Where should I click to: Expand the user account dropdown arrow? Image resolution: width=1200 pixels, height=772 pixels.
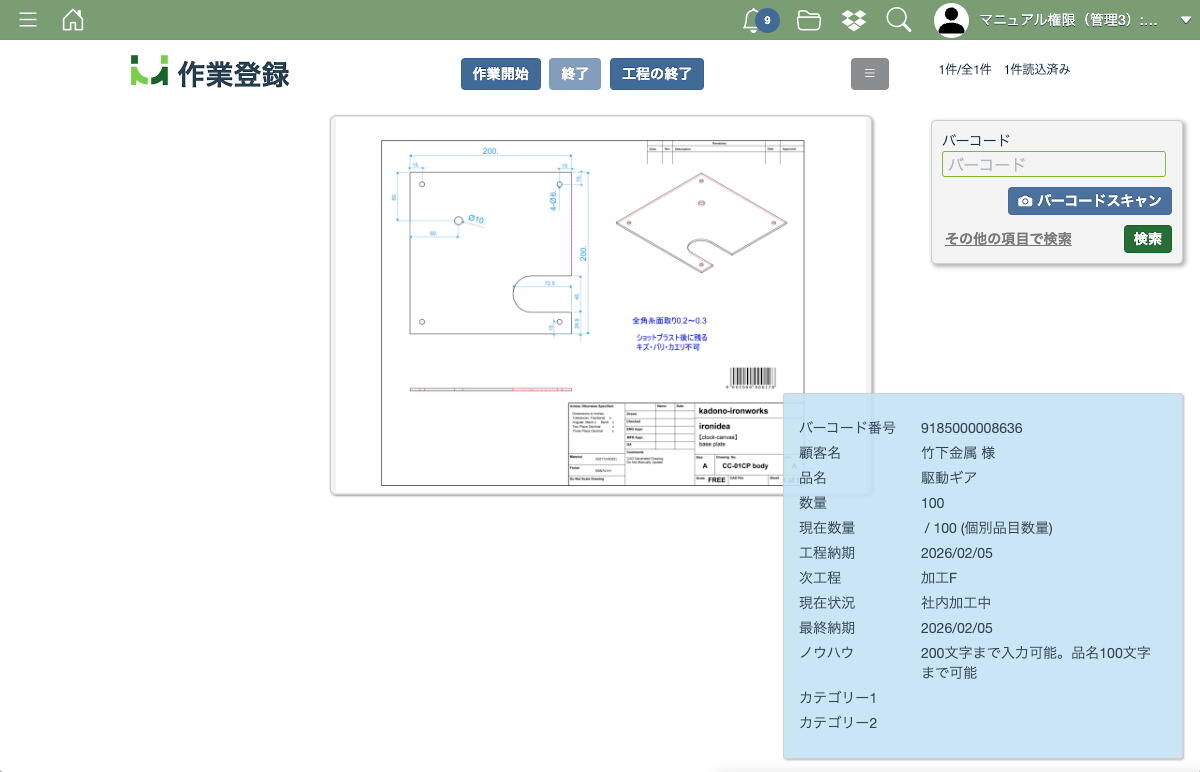[1185, 20]
